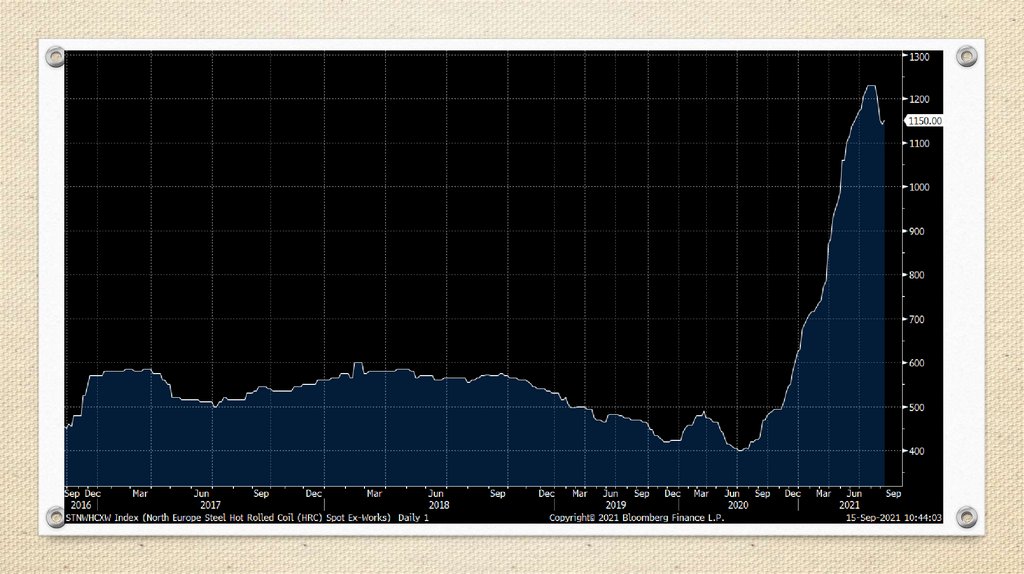Click the STNWHCXW Index ticker description

pos(248,518)
